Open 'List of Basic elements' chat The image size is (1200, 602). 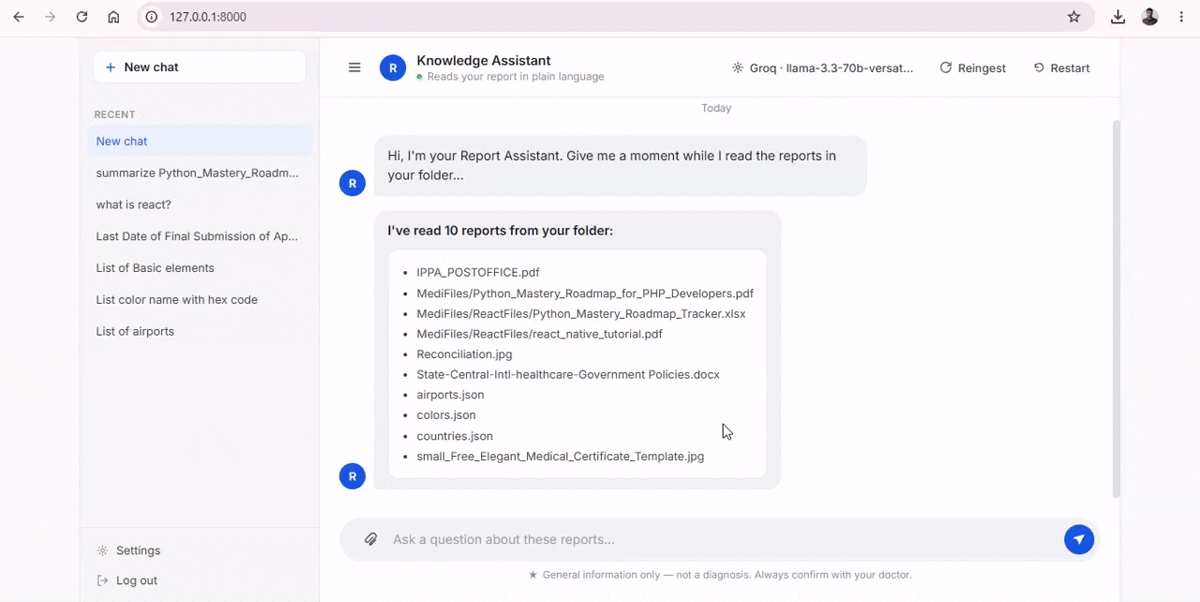click(200, 268)
